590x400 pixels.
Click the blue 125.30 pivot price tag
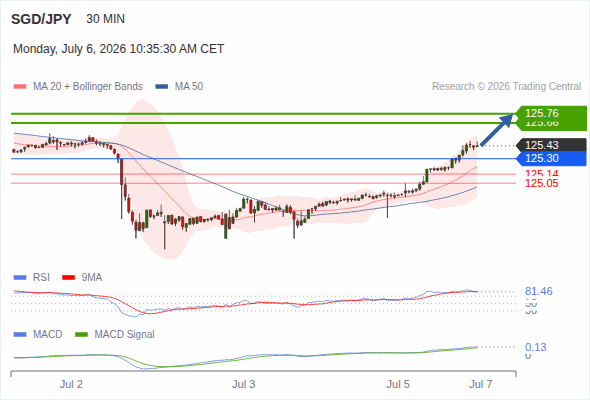(551, 158)
